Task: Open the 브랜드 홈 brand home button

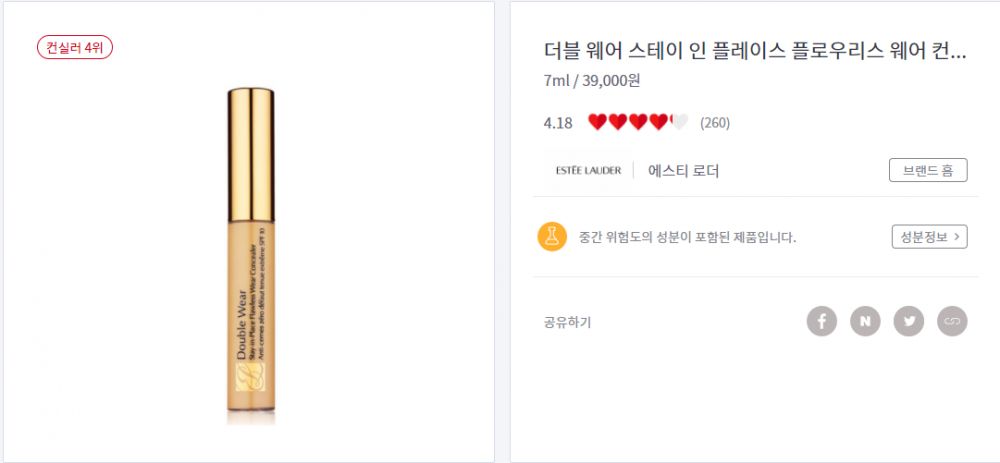Action: click(x=928, y=170)
